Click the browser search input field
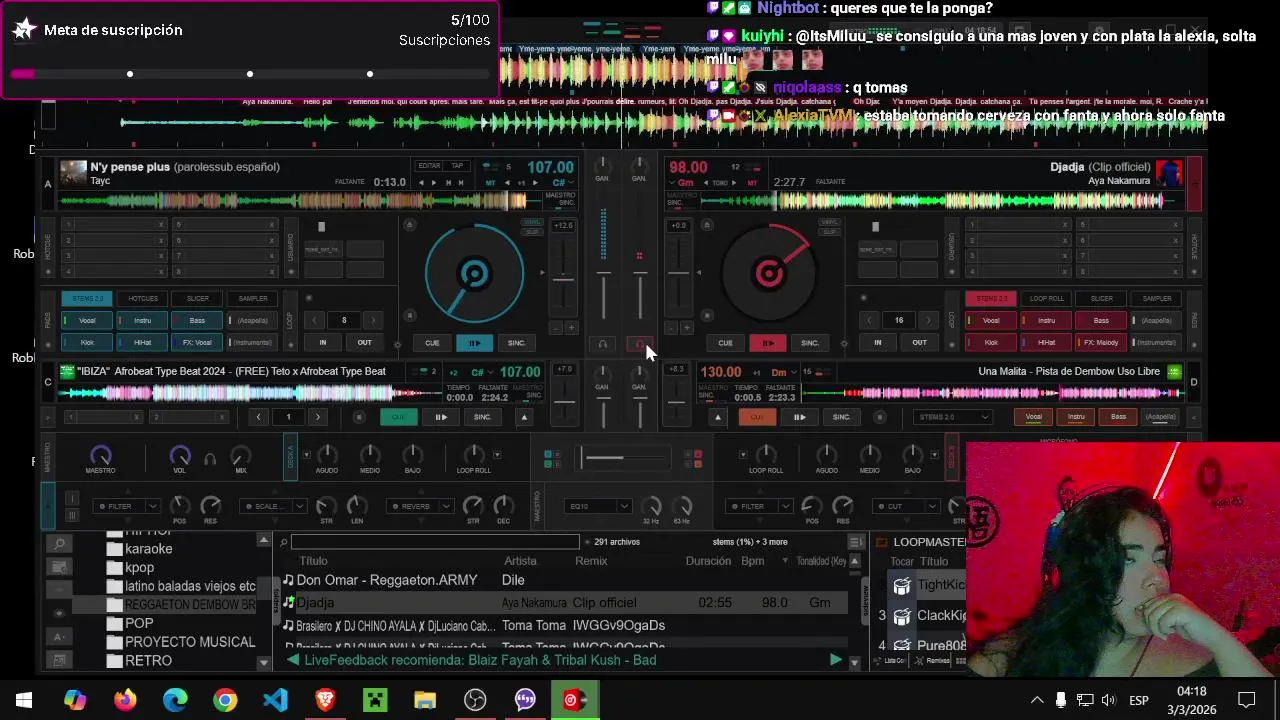 [x=434, y=542]
